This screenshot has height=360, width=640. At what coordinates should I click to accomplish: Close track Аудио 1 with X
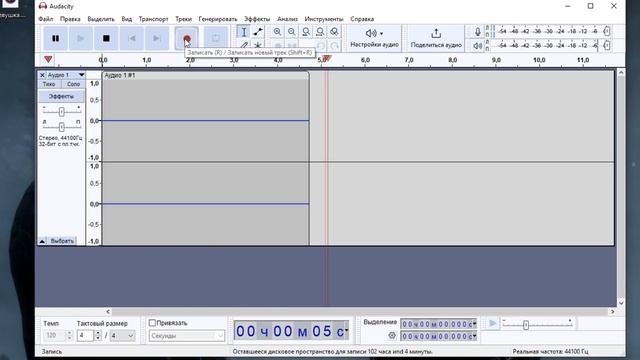click(42, 75)
